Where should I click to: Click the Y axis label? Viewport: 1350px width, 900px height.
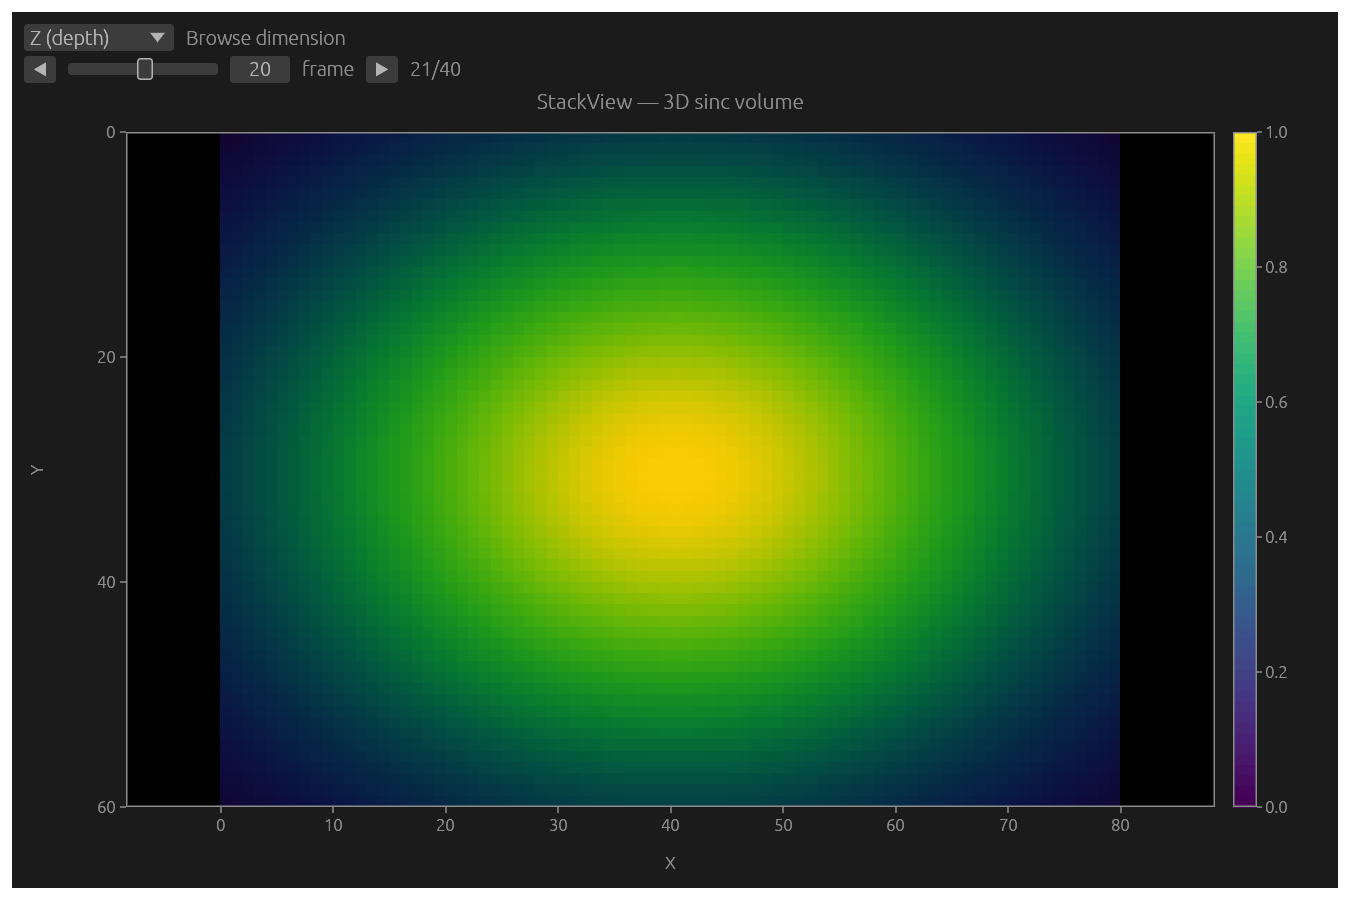point(37,469)
